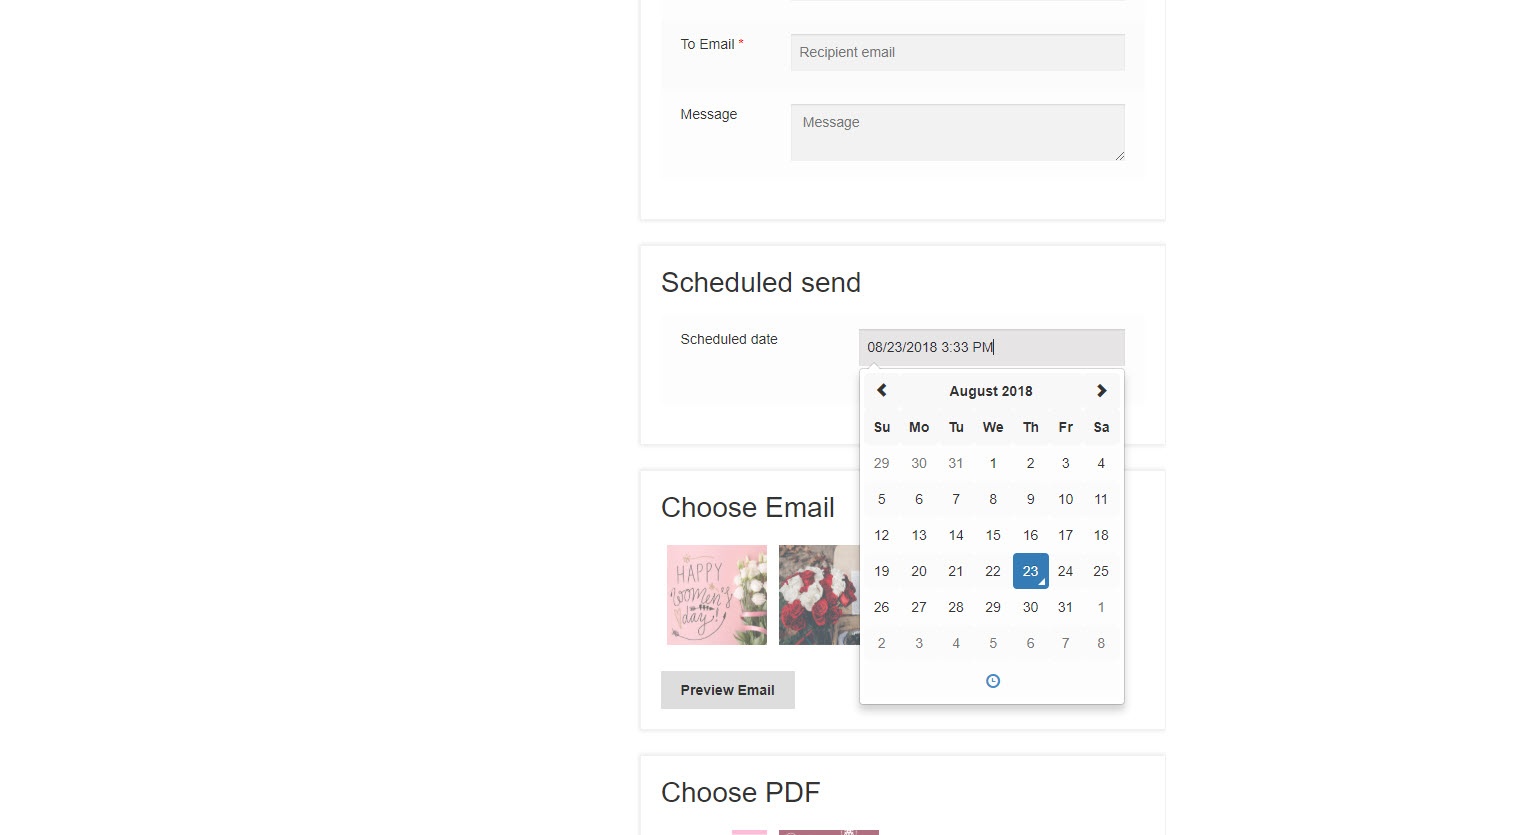
Task: Go to next month in calendar
Action: click(x=1101, y=391)
